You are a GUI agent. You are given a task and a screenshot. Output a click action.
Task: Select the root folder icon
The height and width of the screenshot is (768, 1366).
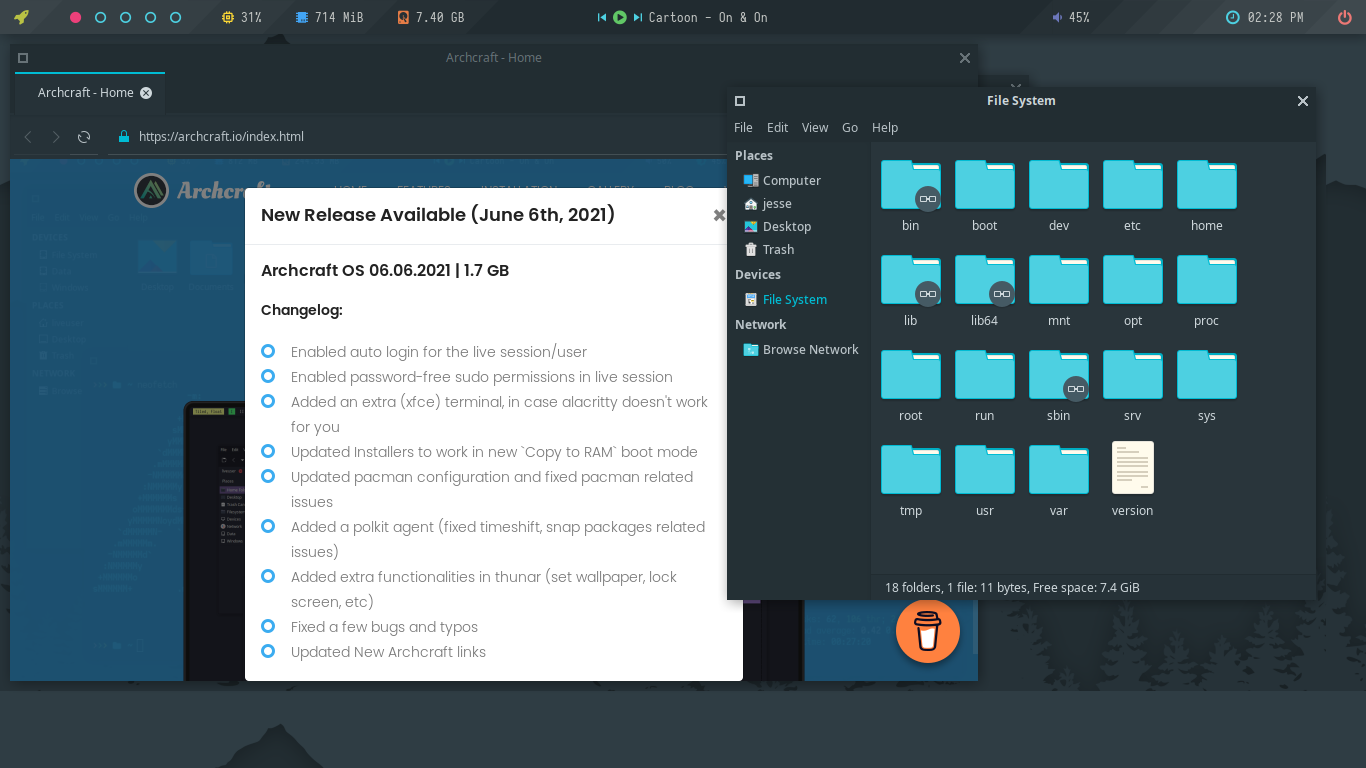(x=911, y=375)
